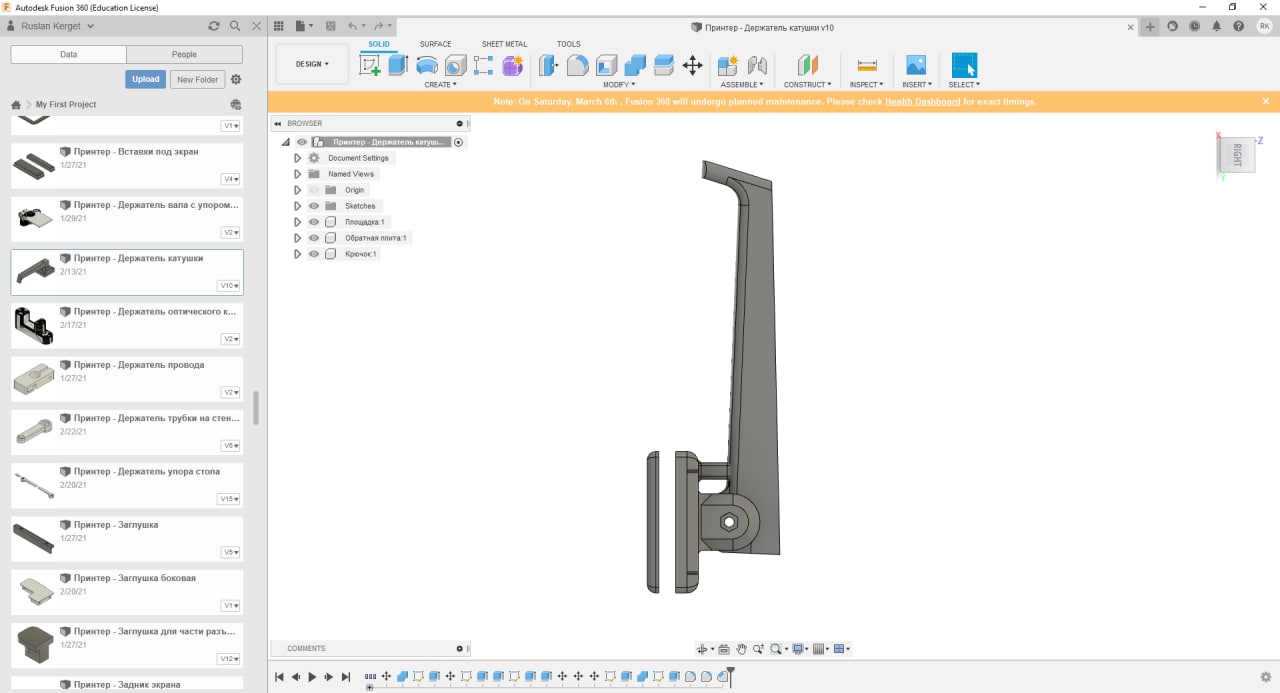Click the Upload button
The height and width of the screenshot is (693, 1280).
tap(146, 79)
